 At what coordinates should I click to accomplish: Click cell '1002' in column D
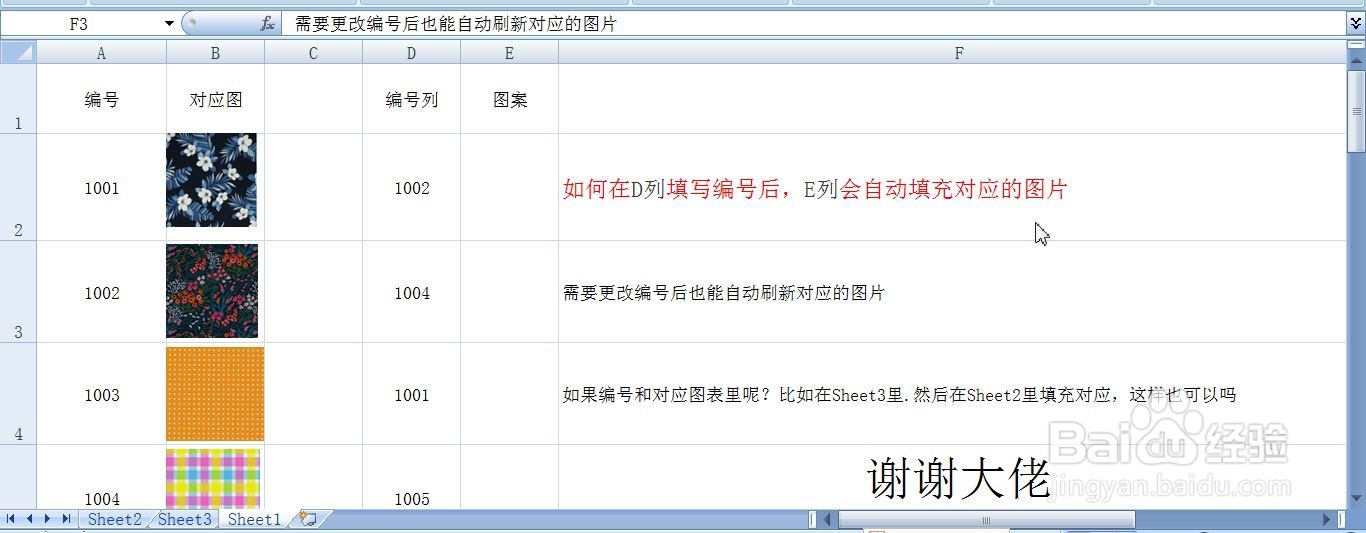click(411, 187)
